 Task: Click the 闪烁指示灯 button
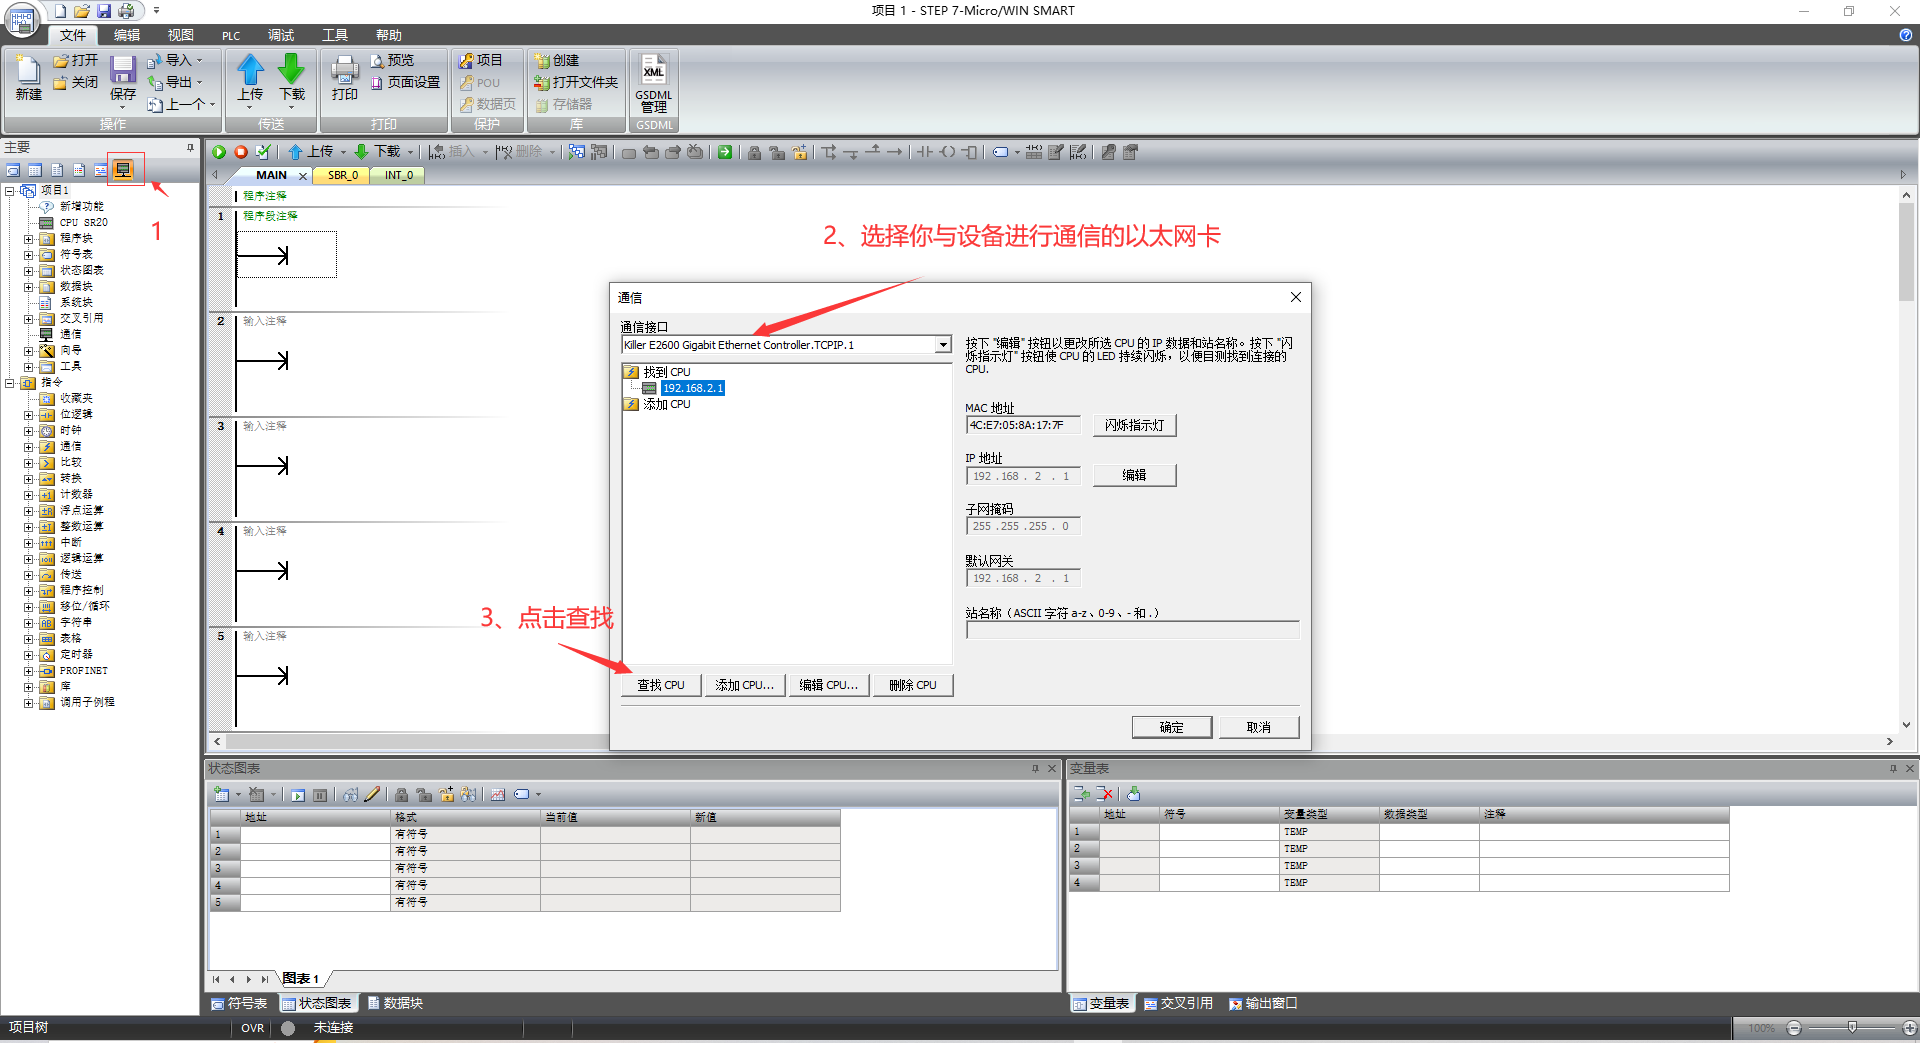pos(1134,425)
